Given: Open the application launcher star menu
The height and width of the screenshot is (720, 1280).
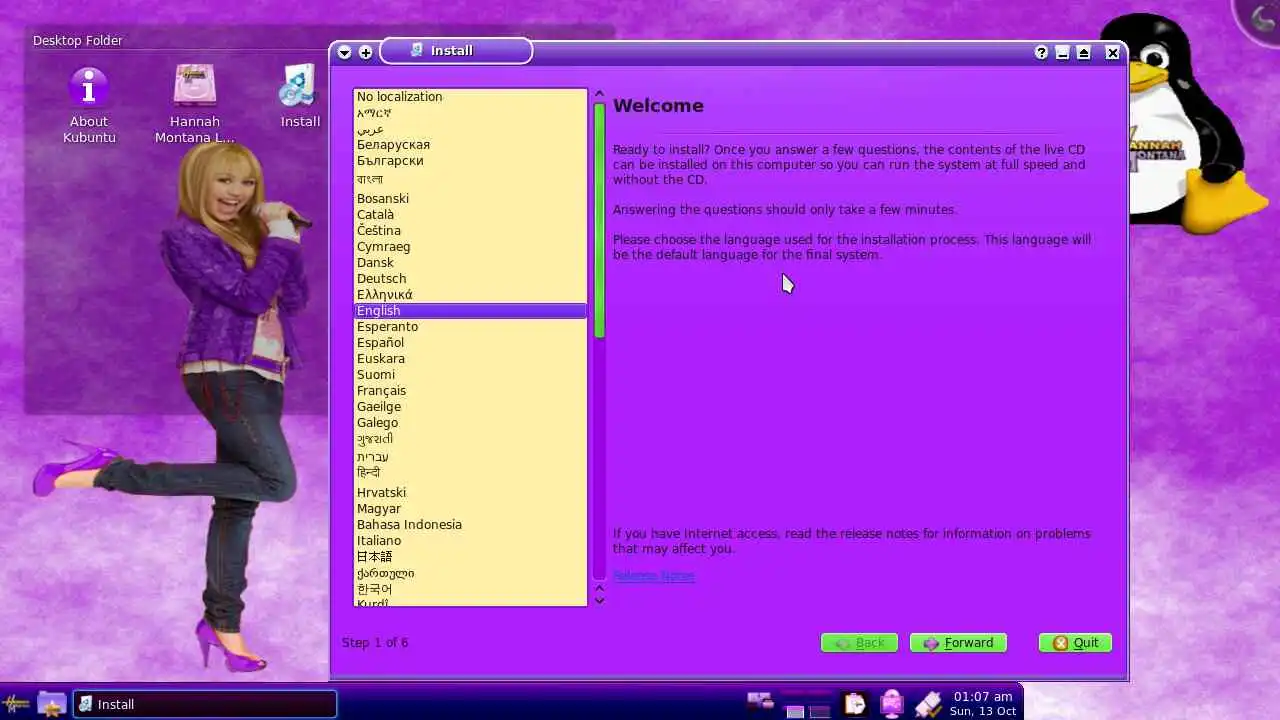Looking at the screenshot, I should click(17, 704).
